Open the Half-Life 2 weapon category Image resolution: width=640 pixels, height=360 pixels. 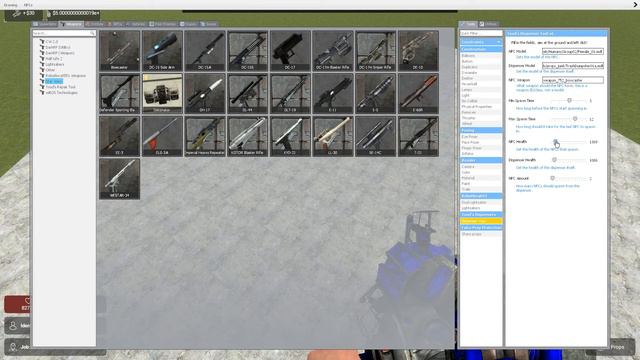point(53,59)
